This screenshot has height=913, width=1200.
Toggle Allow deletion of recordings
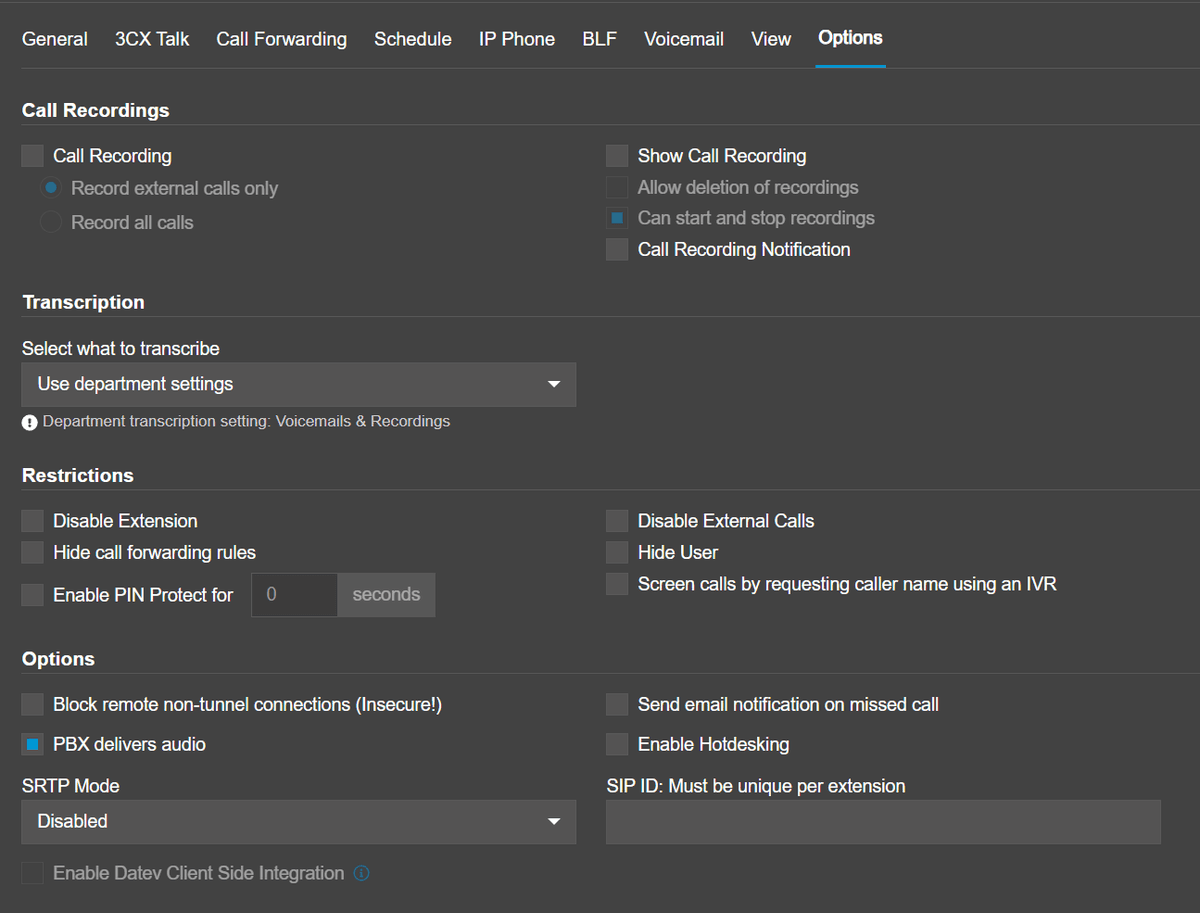[x=617, y=187]
